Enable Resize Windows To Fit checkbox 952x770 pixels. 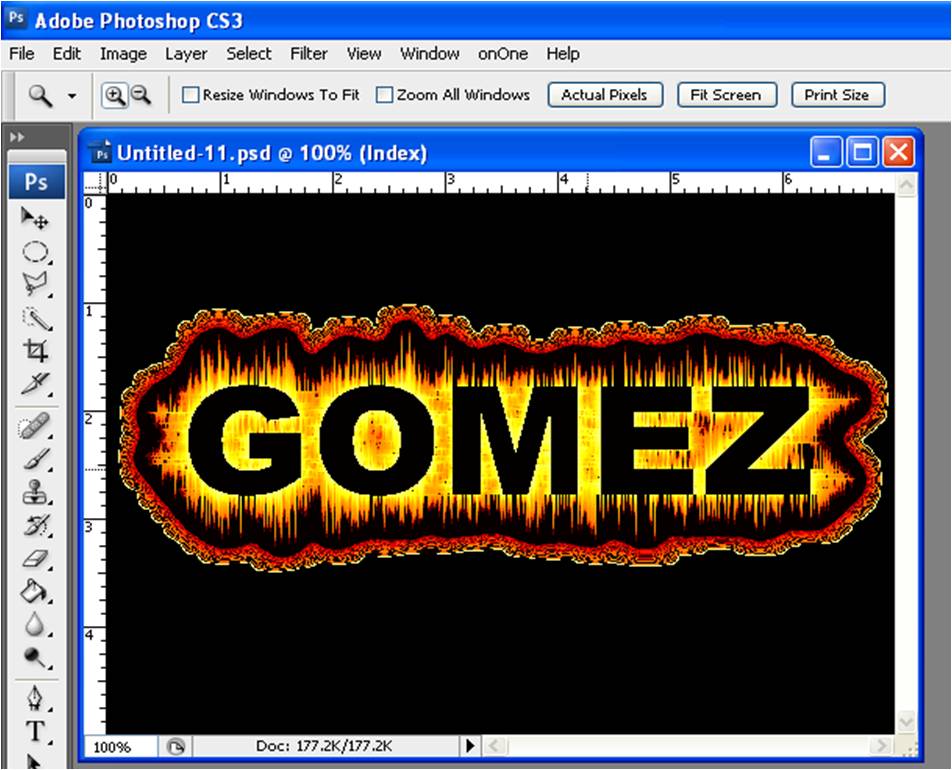[191, 95]
